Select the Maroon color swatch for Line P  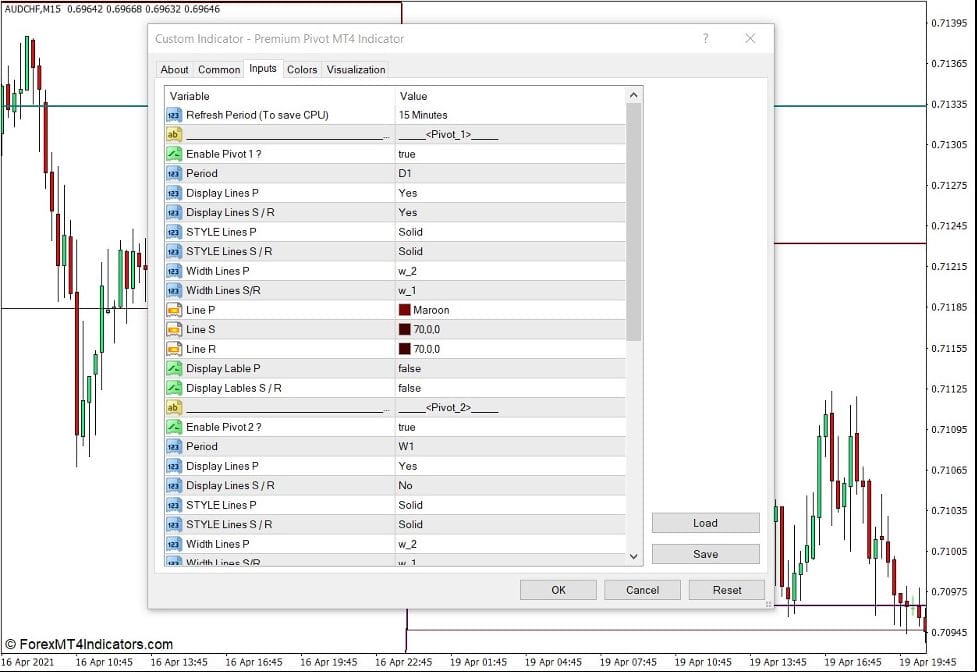tap(405, 310)
